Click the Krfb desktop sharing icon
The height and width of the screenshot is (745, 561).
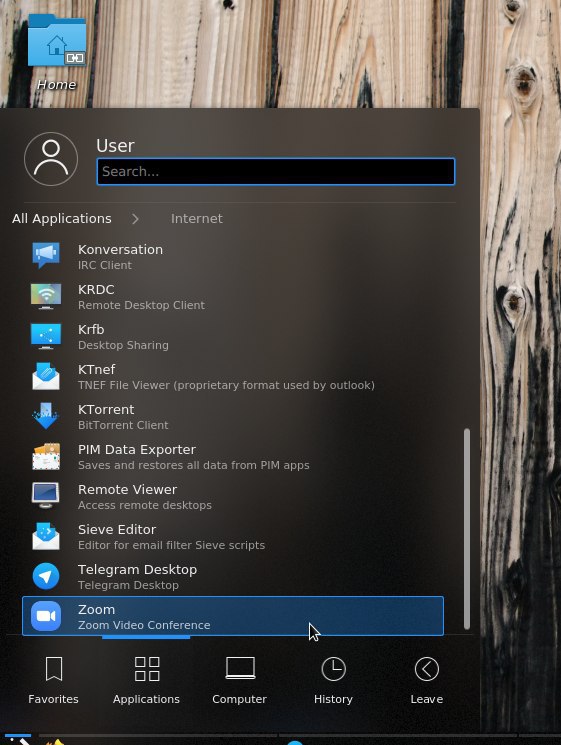click(46, 336)
